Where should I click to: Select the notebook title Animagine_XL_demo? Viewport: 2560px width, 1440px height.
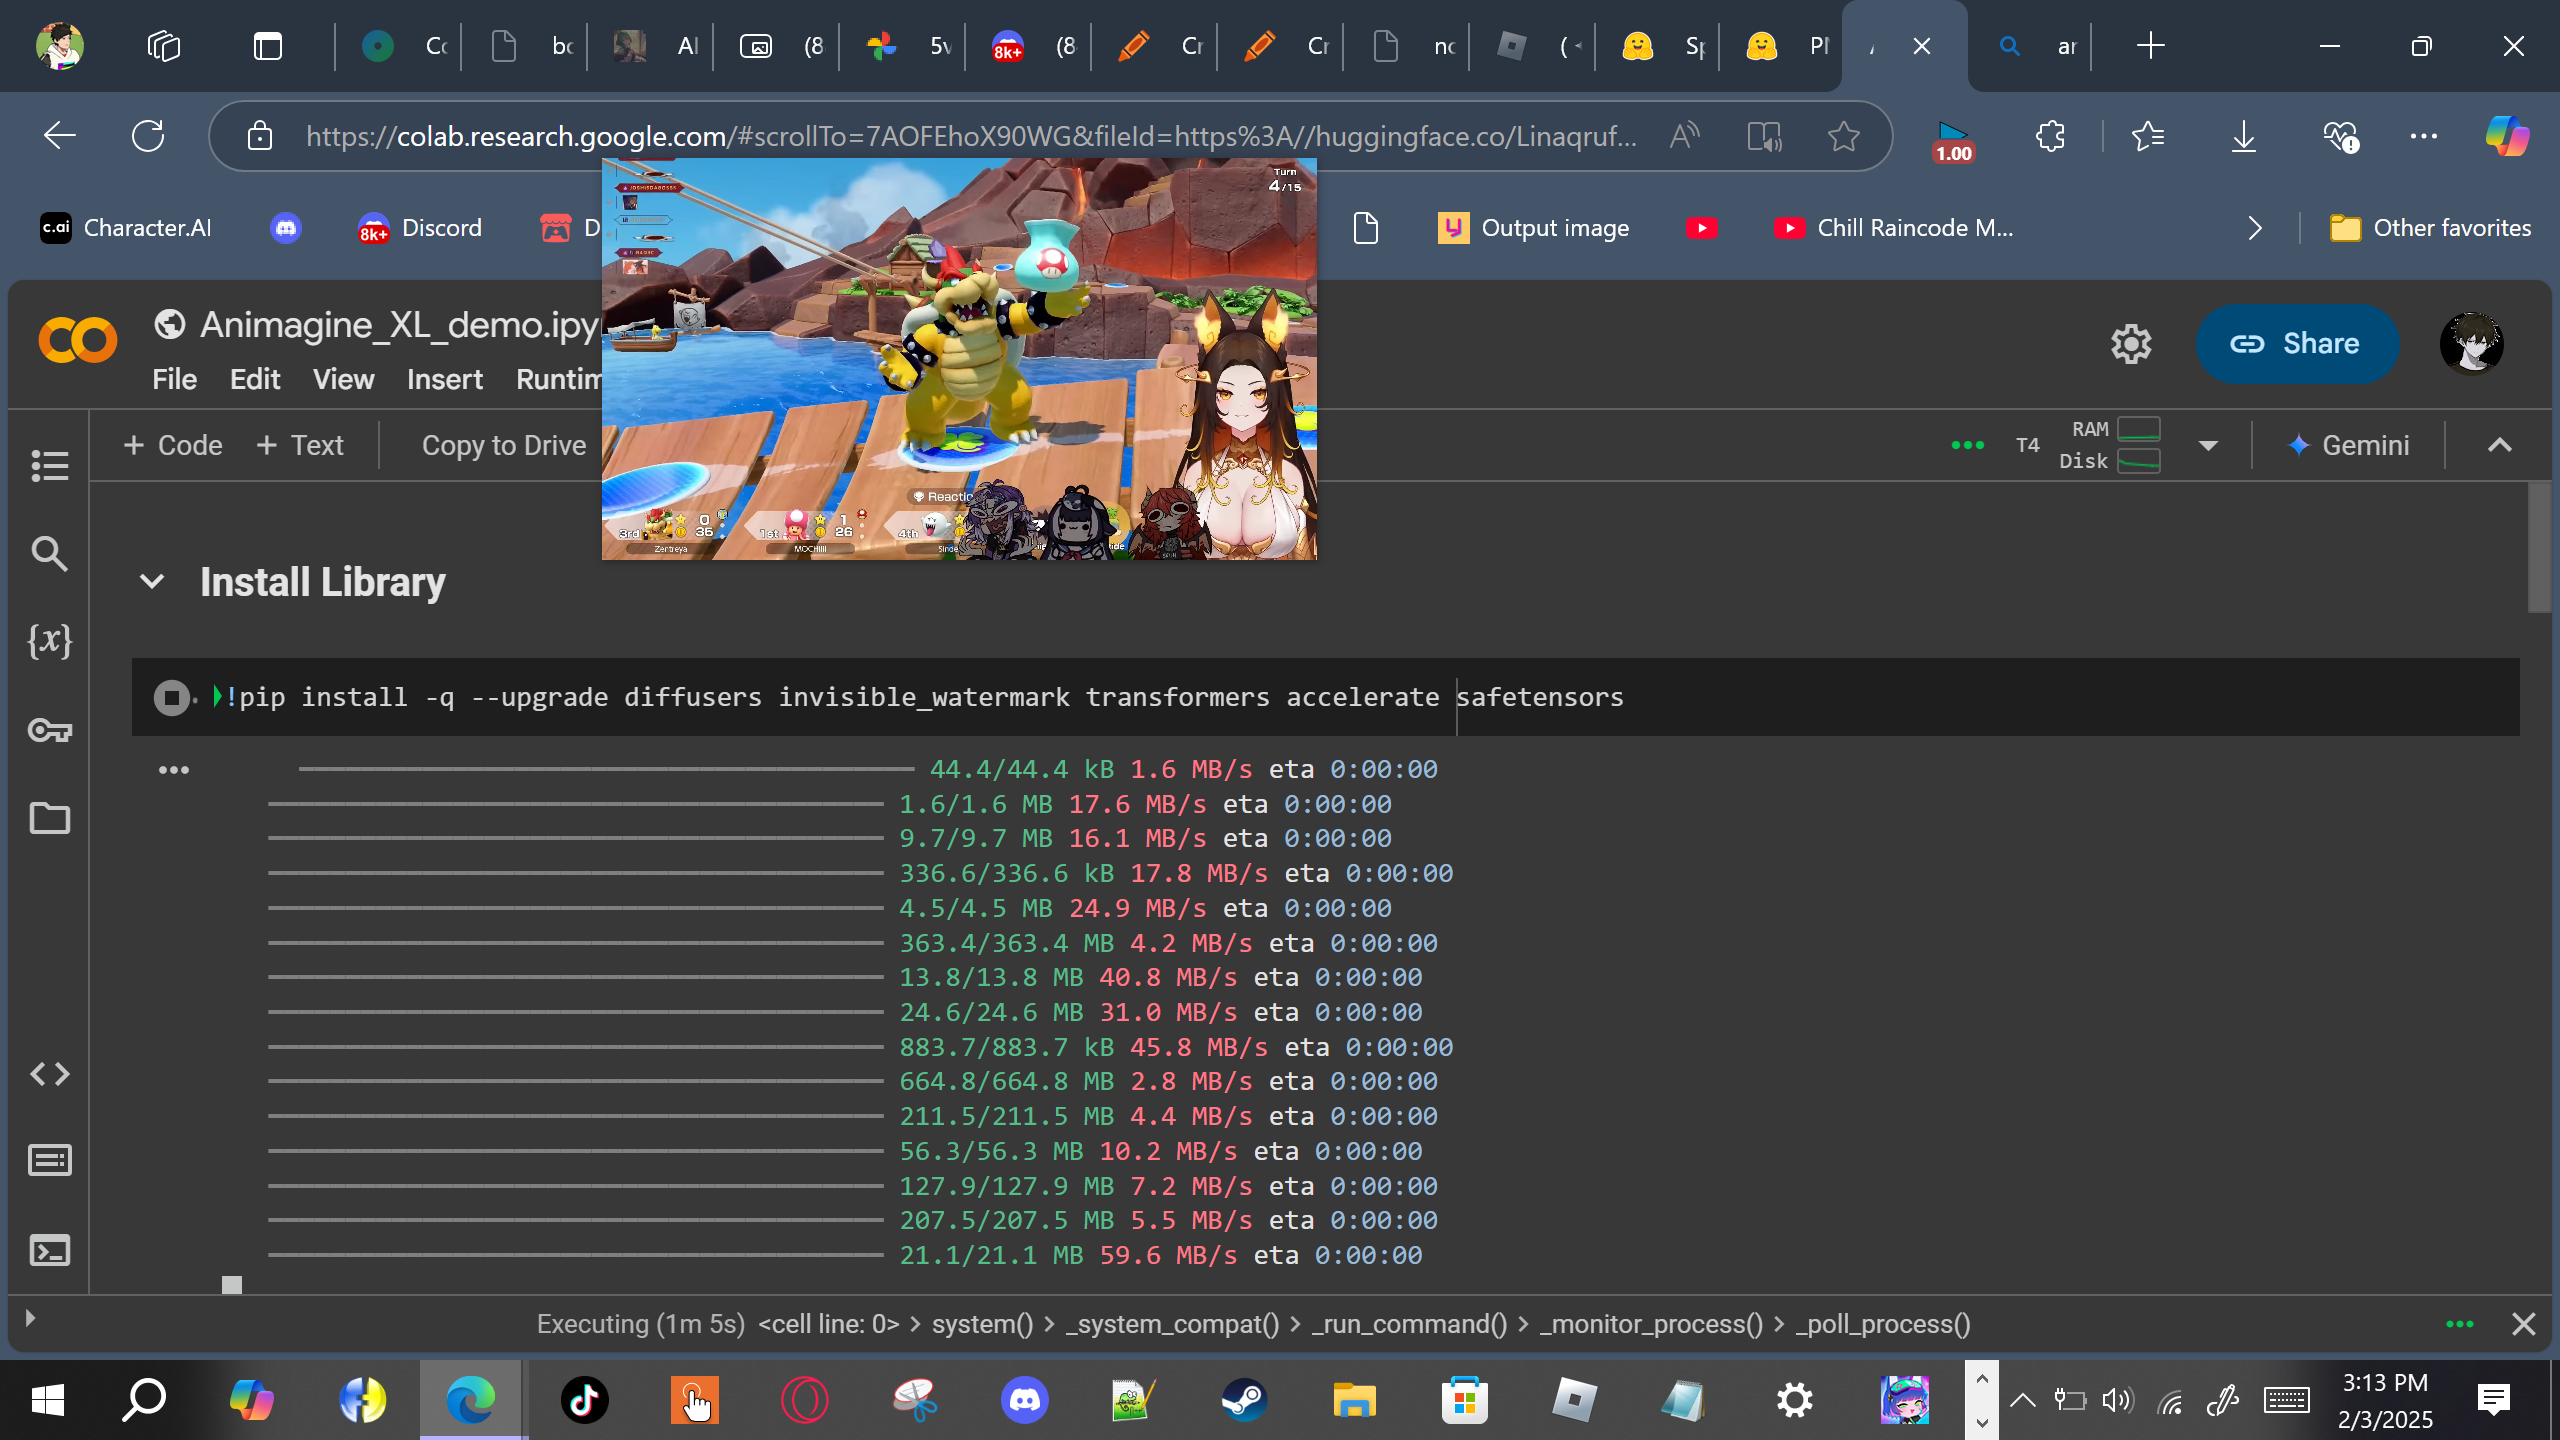click(400, 325)
